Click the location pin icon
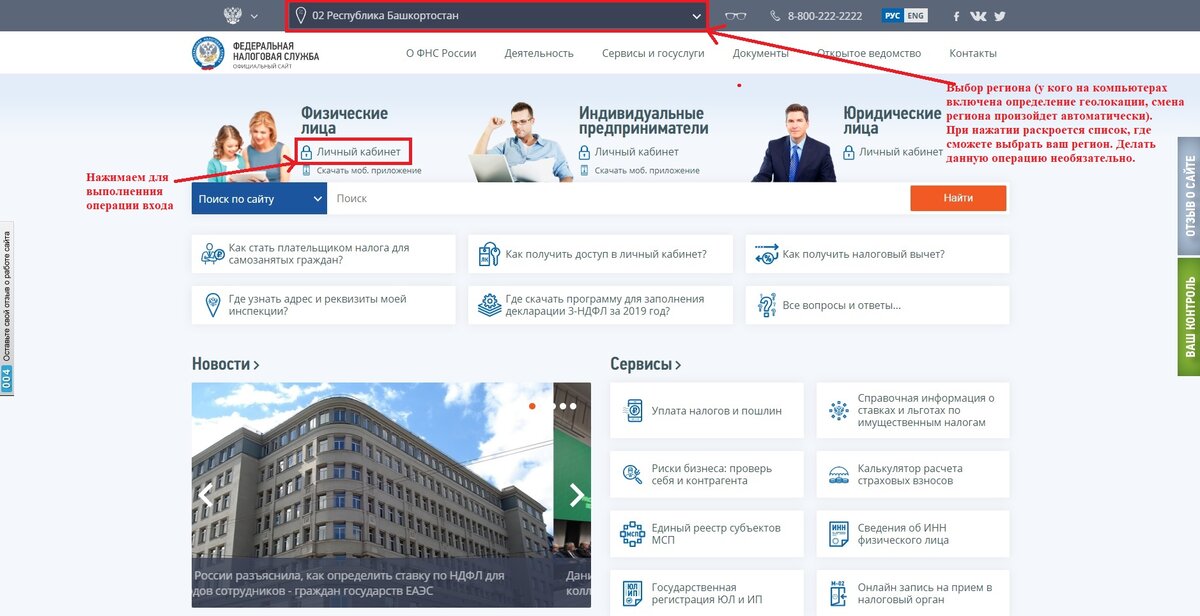Screen dimensions: 1200x616 (x=299, y=16)
